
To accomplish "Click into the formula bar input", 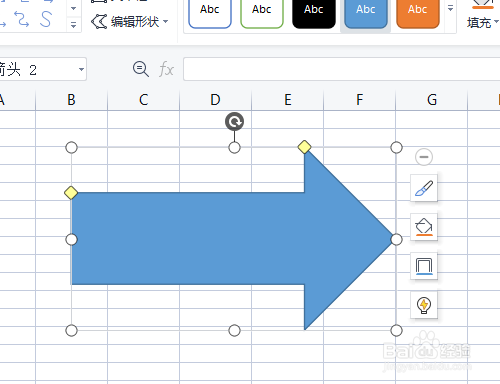I will point(341,69).
